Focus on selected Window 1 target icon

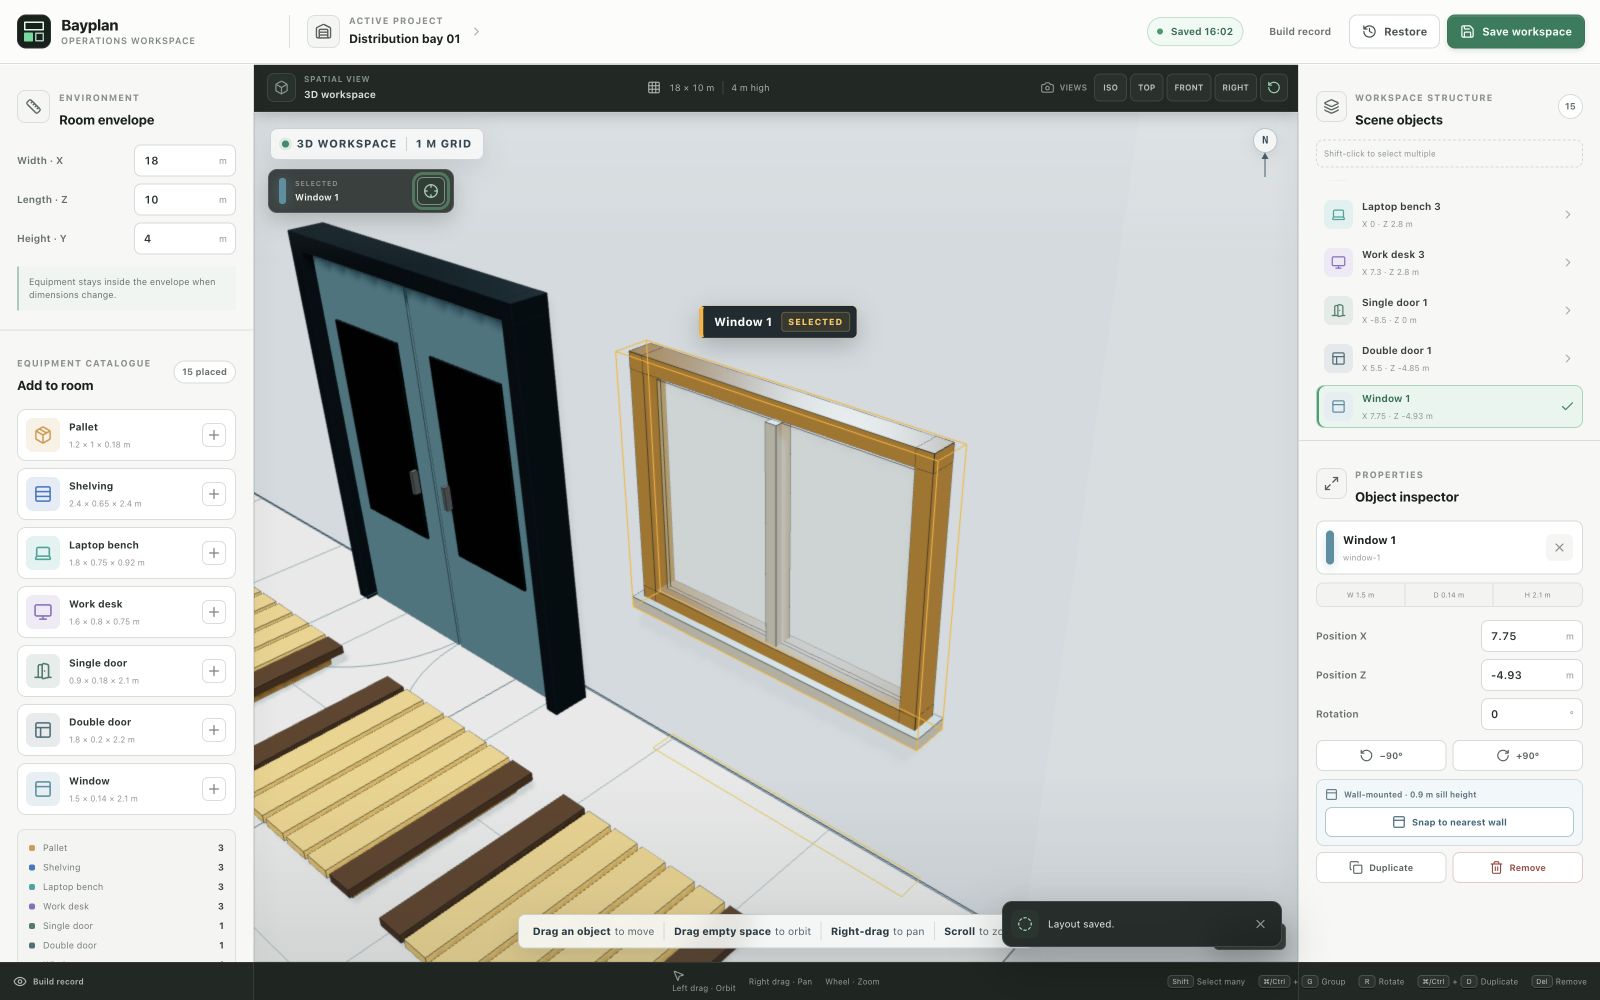tap(430, 191)
